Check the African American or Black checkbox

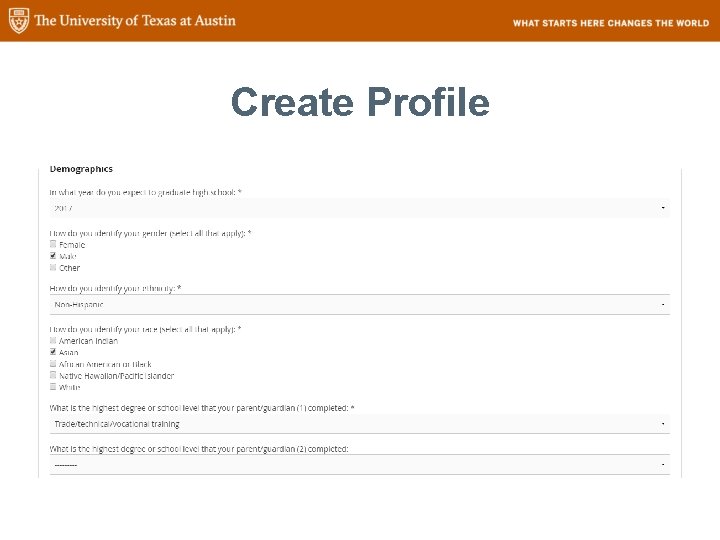click(x=53, y=364)
